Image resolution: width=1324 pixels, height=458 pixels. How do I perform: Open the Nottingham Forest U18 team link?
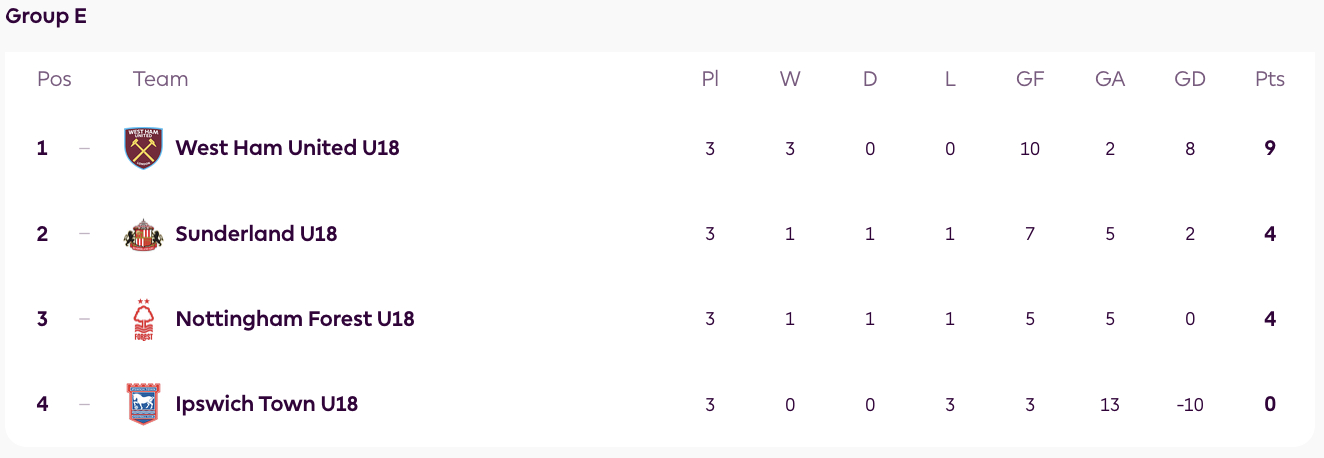(294, 319)
